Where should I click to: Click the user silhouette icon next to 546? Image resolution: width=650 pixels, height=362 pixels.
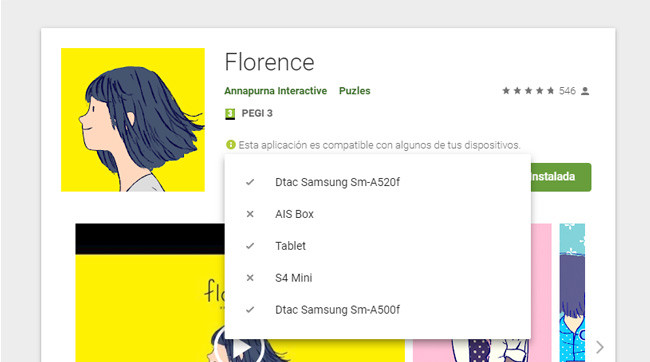pyautogui.click(x=585, y=91)
